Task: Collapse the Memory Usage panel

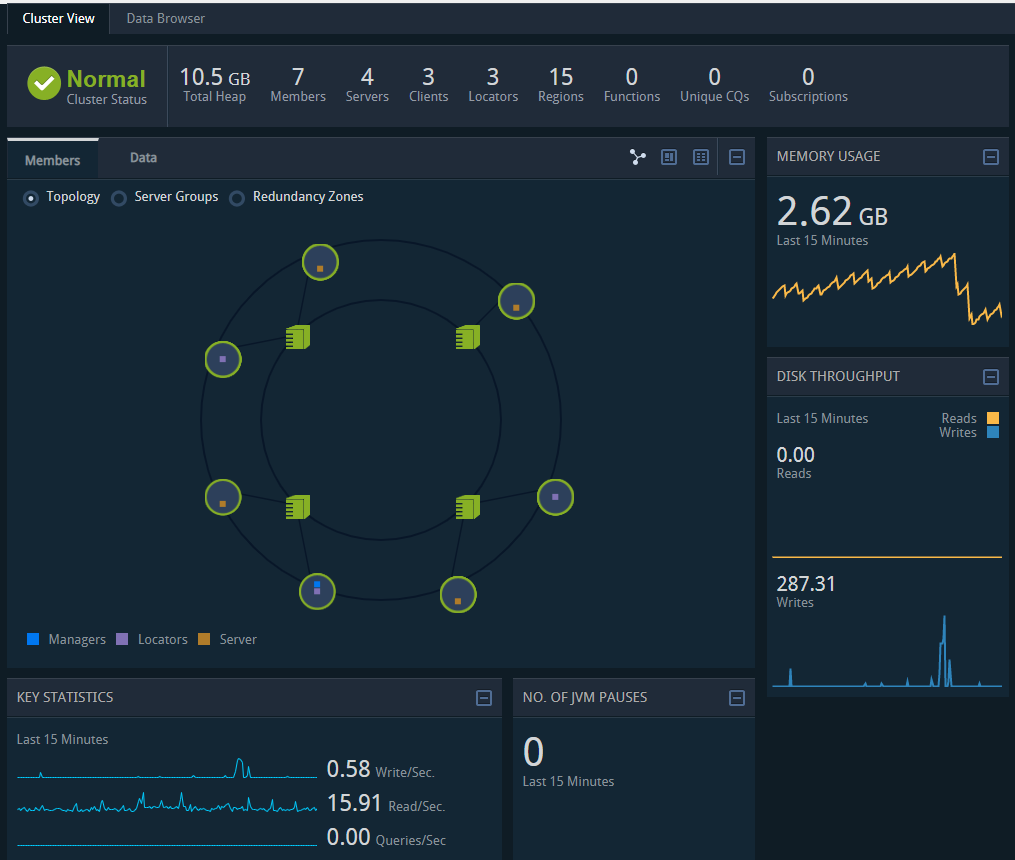Action: 990,157
